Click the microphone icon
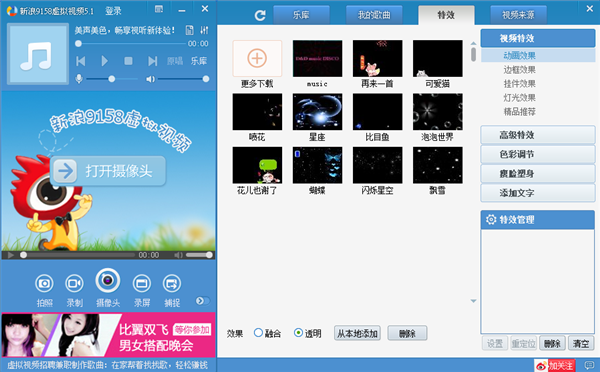This screenshot has height=372, width=600. point(79,79)
